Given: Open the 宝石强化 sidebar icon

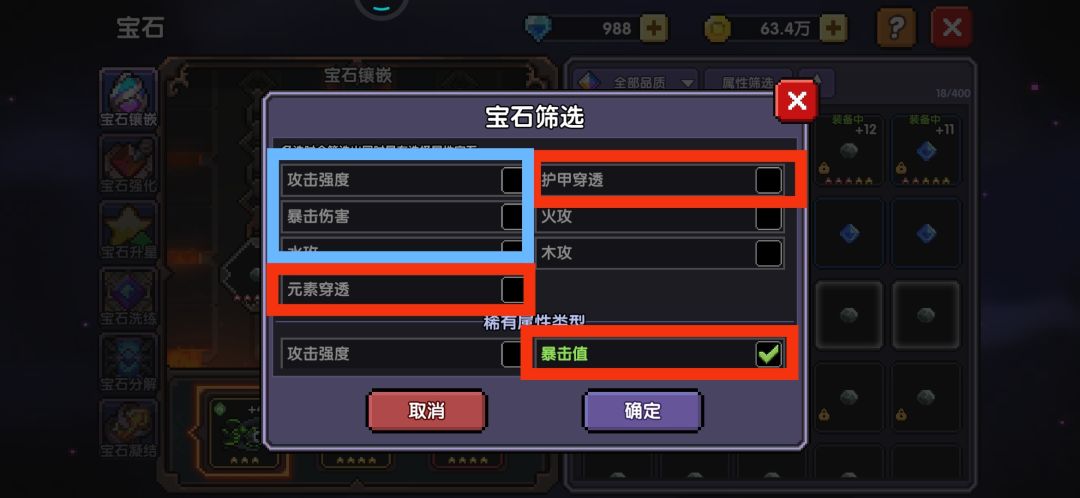Looking at the screenshot, I should pos(128,165).
